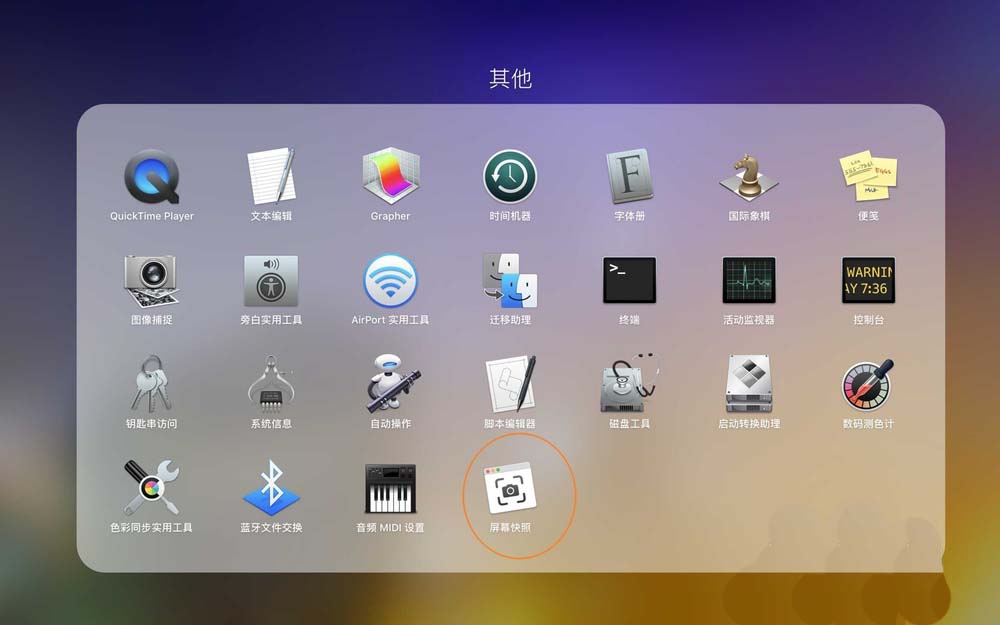Open the AirPort 实用工具 icon

click(x=390, y=281)
